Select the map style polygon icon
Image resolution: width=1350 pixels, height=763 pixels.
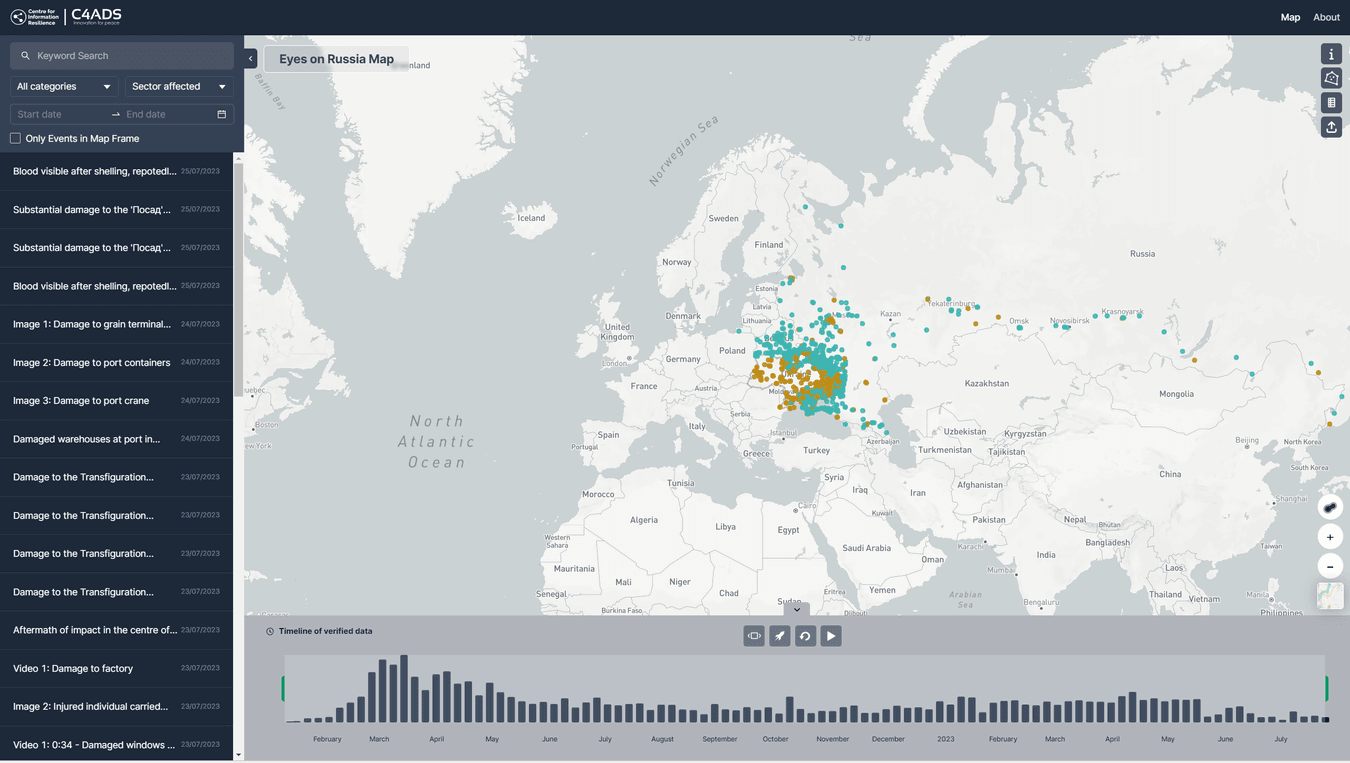[x=1331, y=77]
